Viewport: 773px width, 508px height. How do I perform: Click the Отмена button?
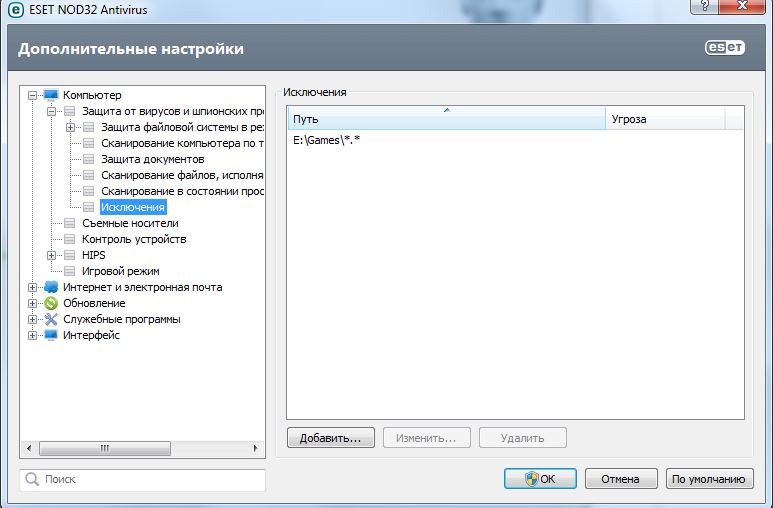point(621,479)
